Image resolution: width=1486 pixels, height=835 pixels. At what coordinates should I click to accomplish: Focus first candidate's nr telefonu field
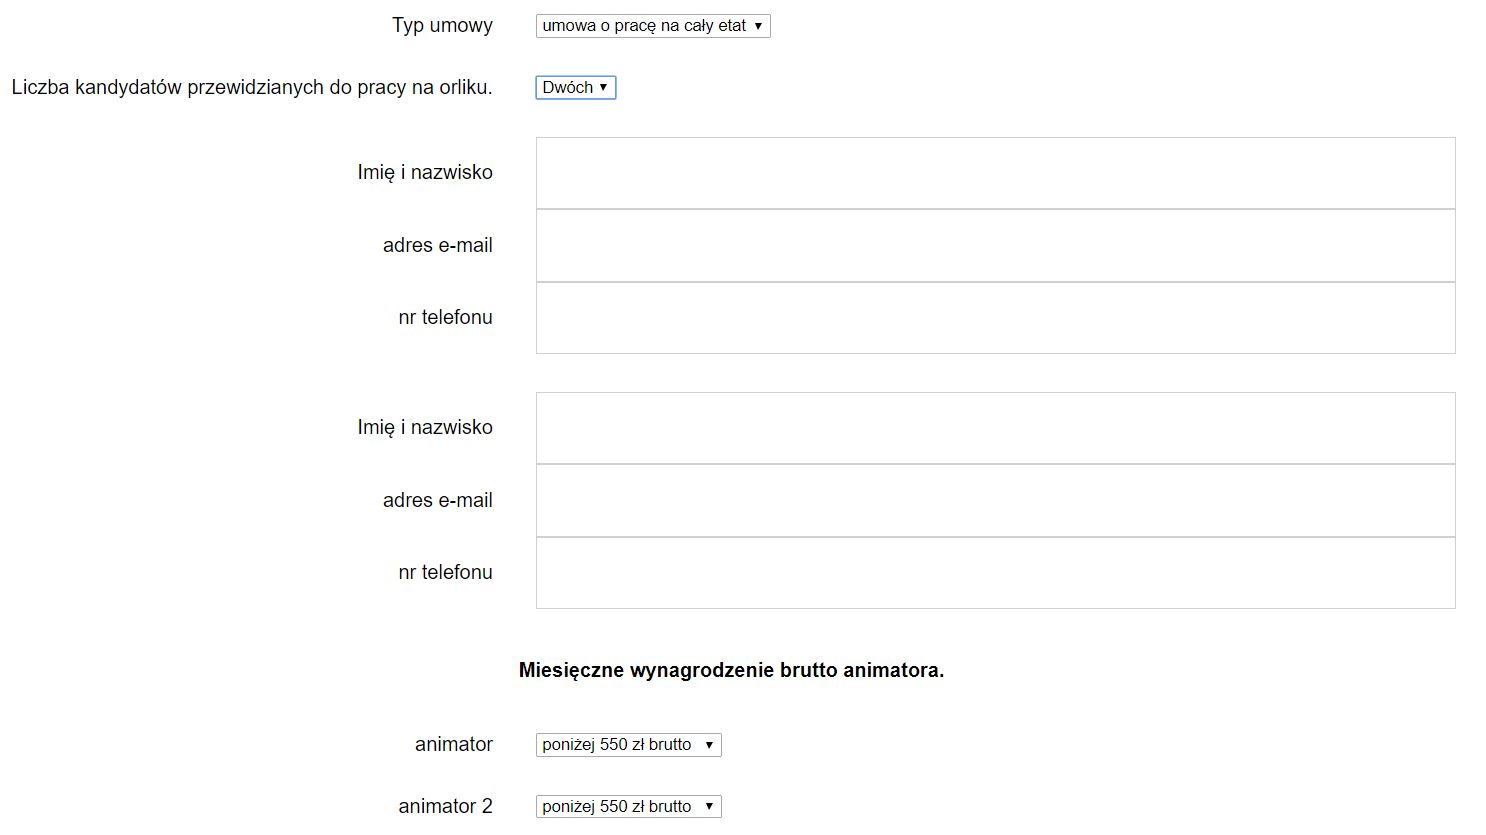[x=995, y=318]
